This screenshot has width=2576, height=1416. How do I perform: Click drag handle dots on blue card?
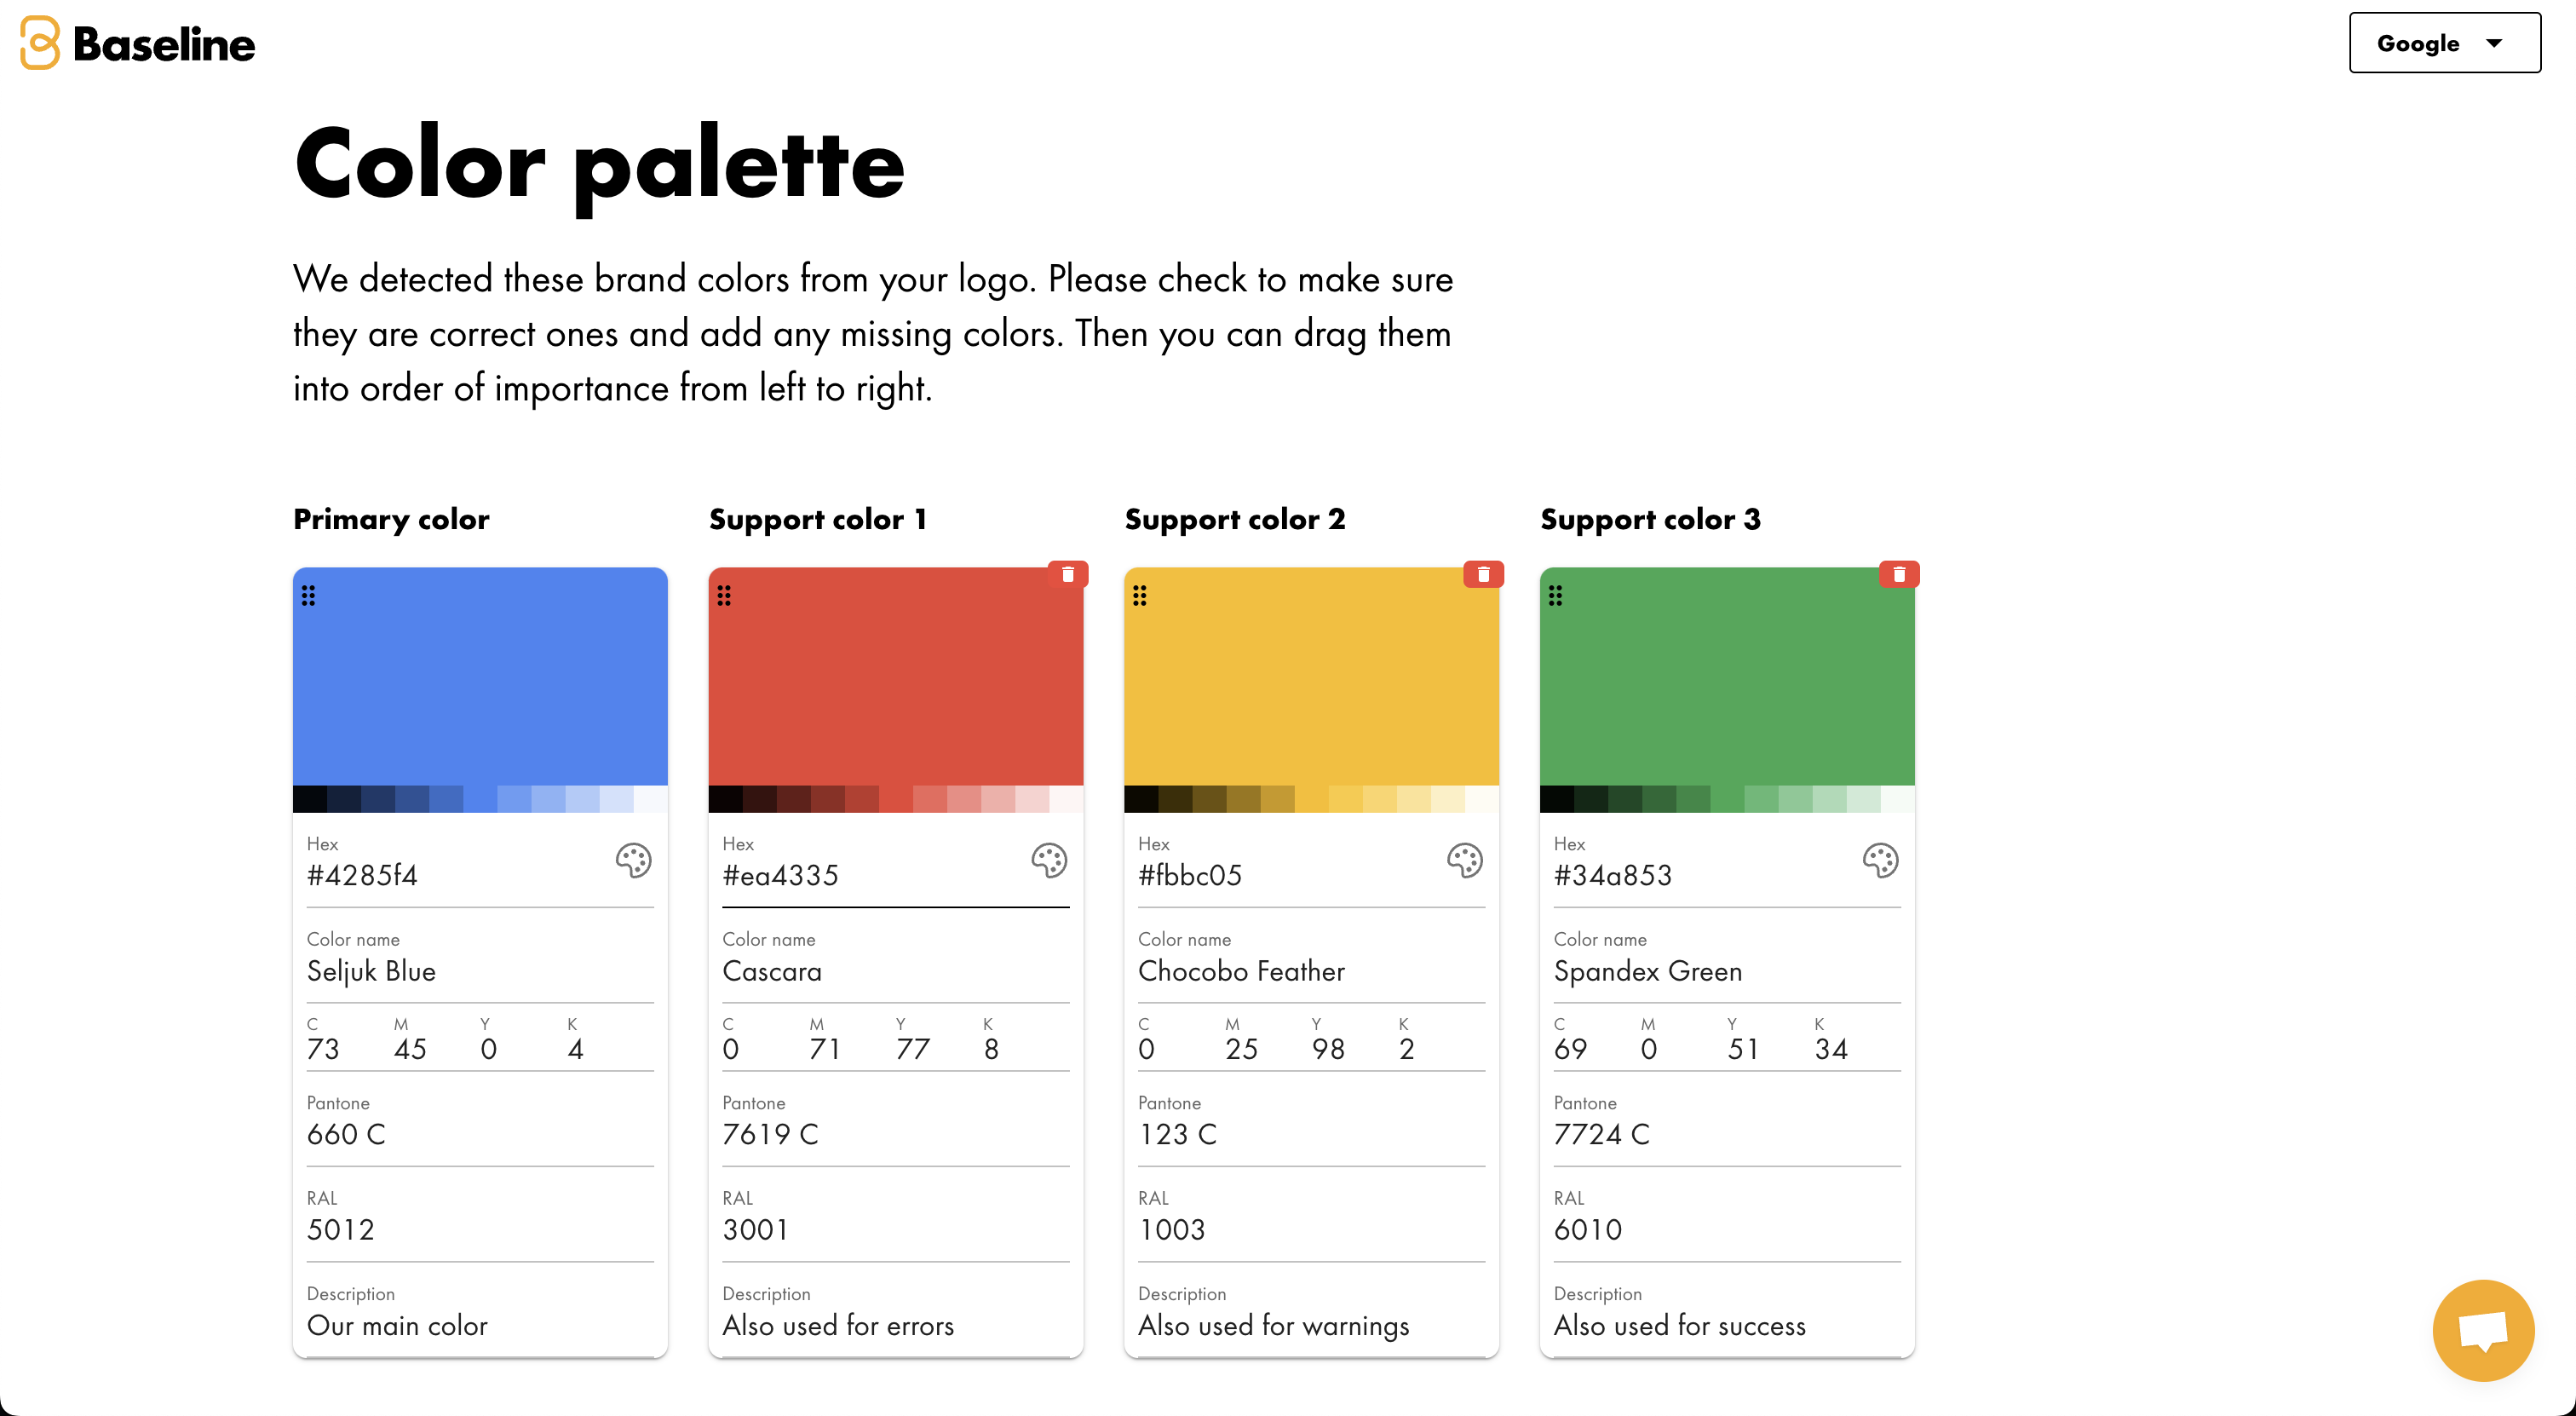click(309, 596)
